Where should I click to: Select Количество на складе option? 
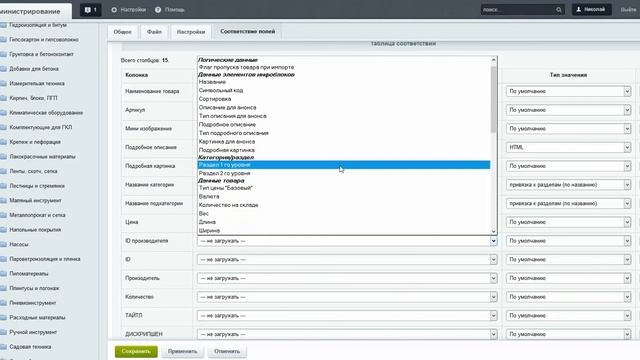pyautogui.click(x=344, y=205)
